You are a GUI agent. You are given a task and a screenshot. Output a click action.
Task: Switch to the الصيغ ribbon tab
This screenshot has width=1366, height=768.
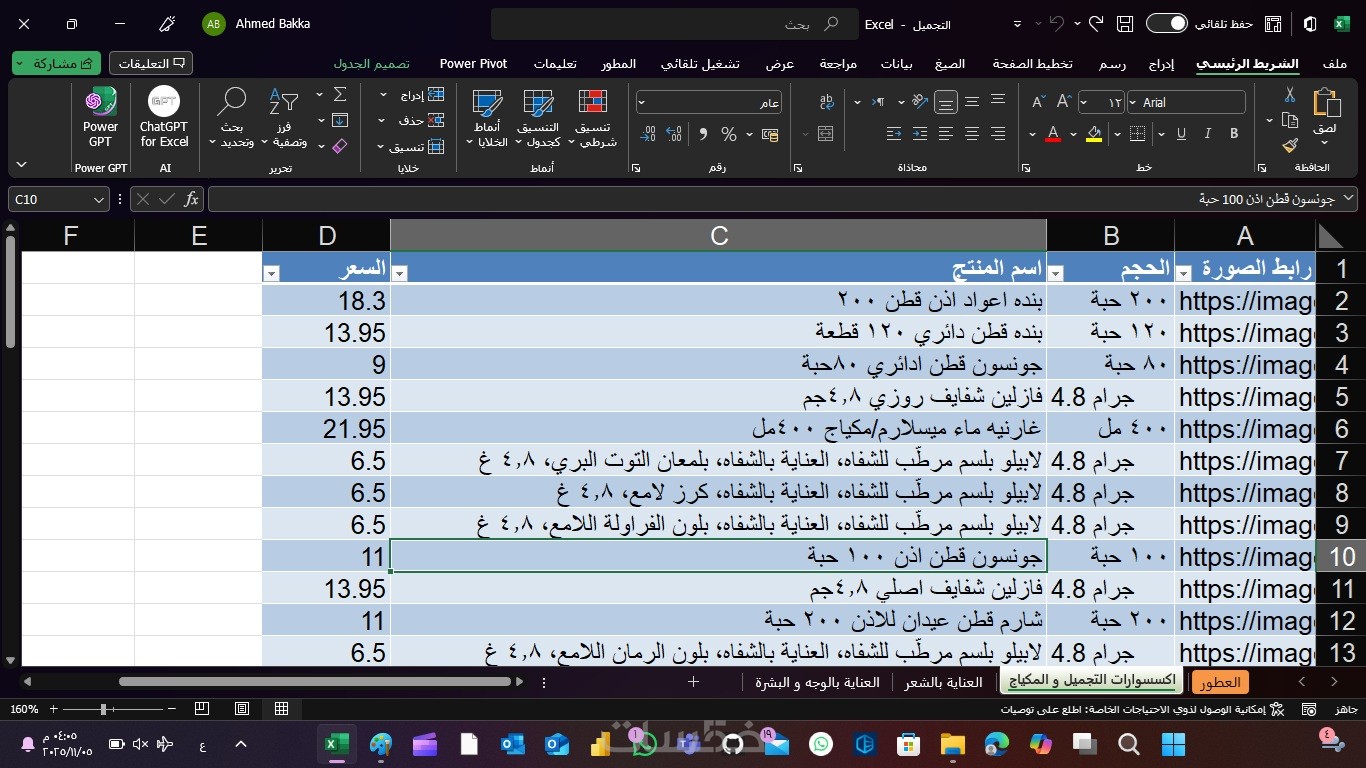[950, 64]
